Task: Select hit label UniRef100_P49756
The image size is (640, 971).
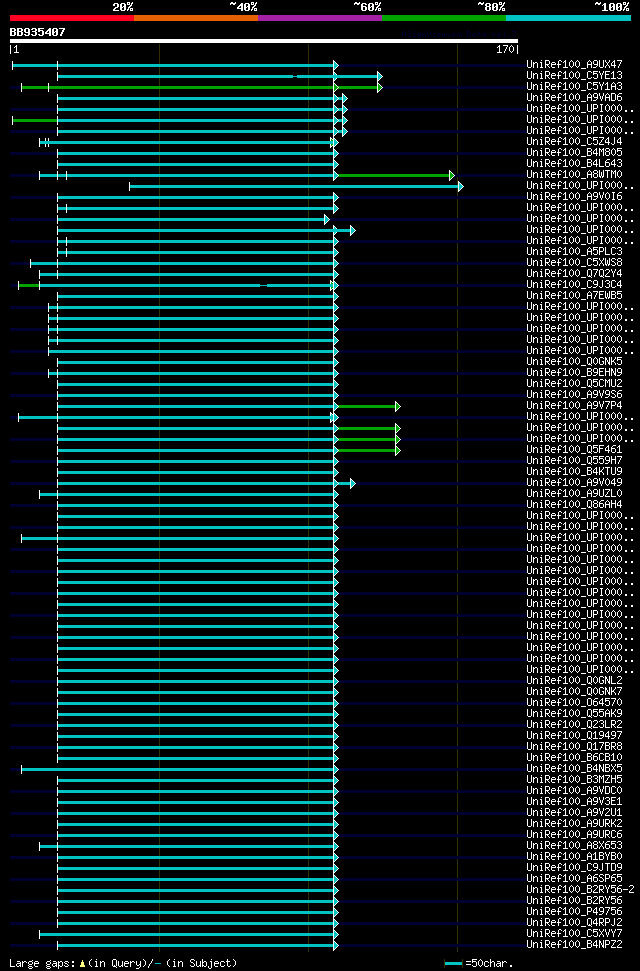Action: tap(574, 912)
